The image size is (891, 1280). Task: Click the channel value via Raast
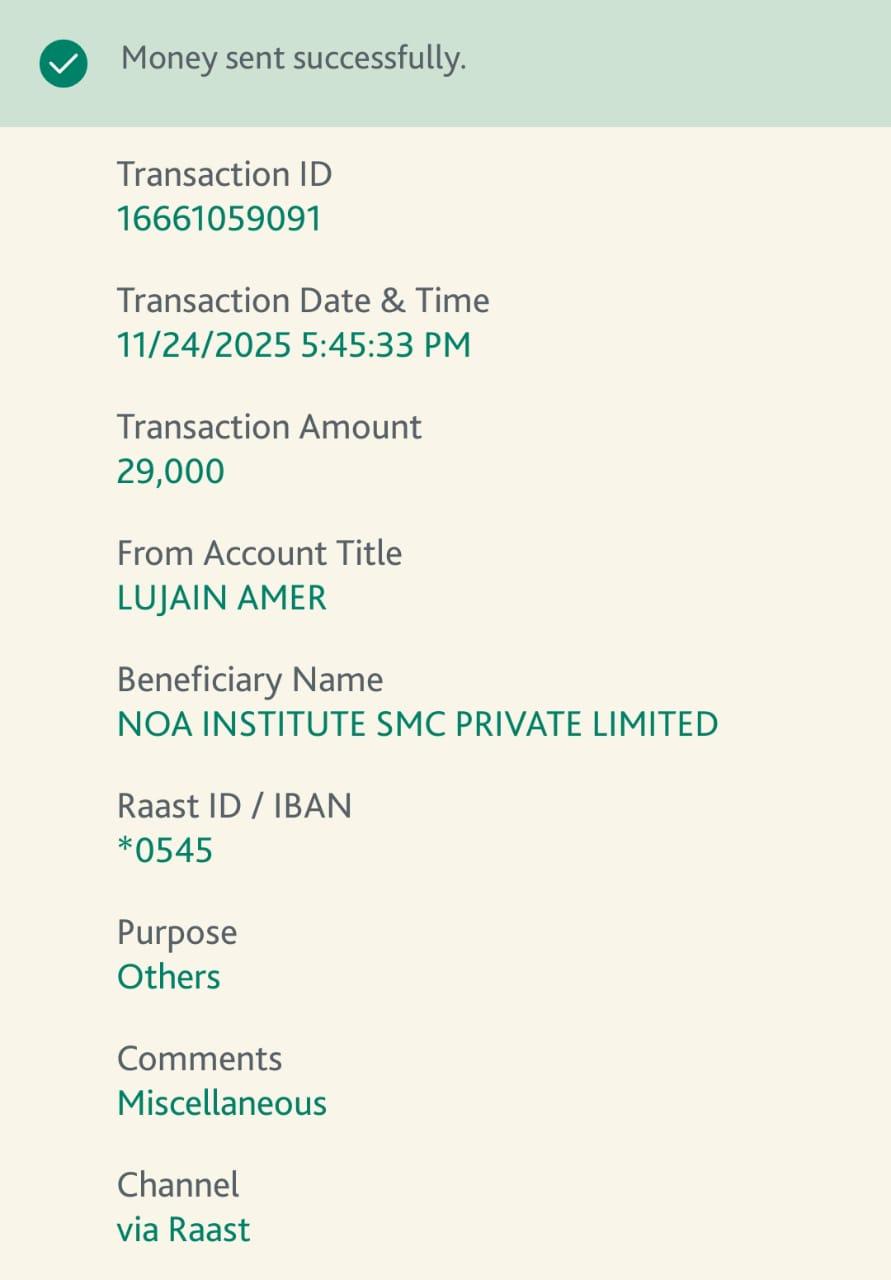point(184,1229)
